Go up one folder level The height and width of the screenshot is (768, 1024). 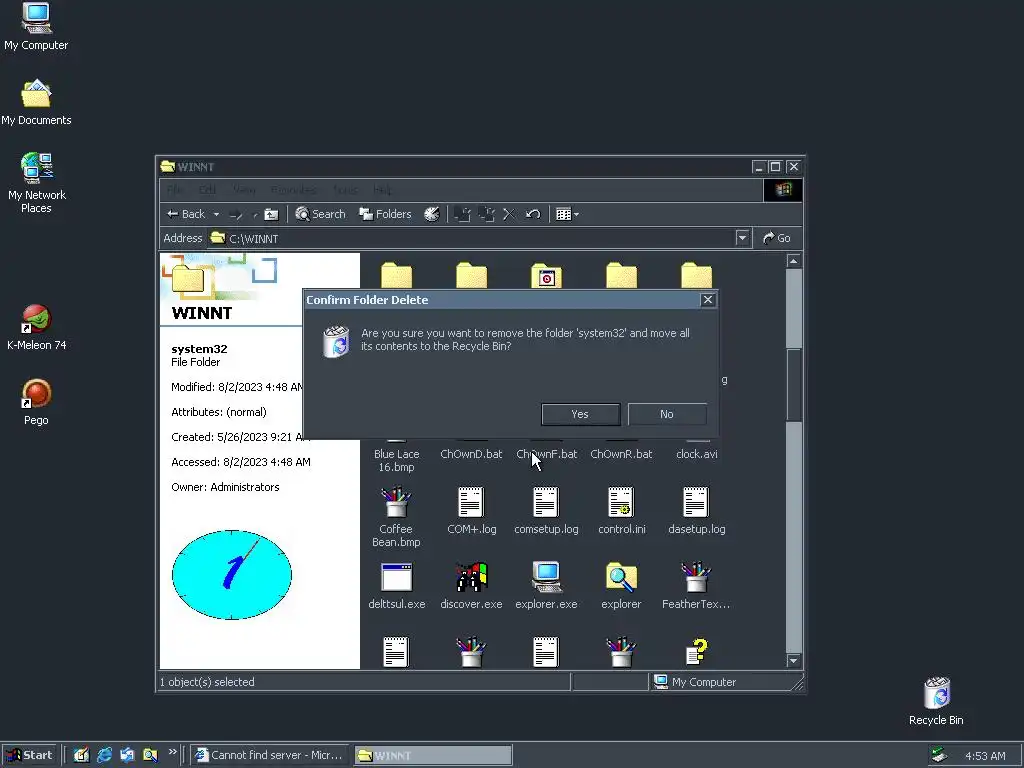[271, 214]
